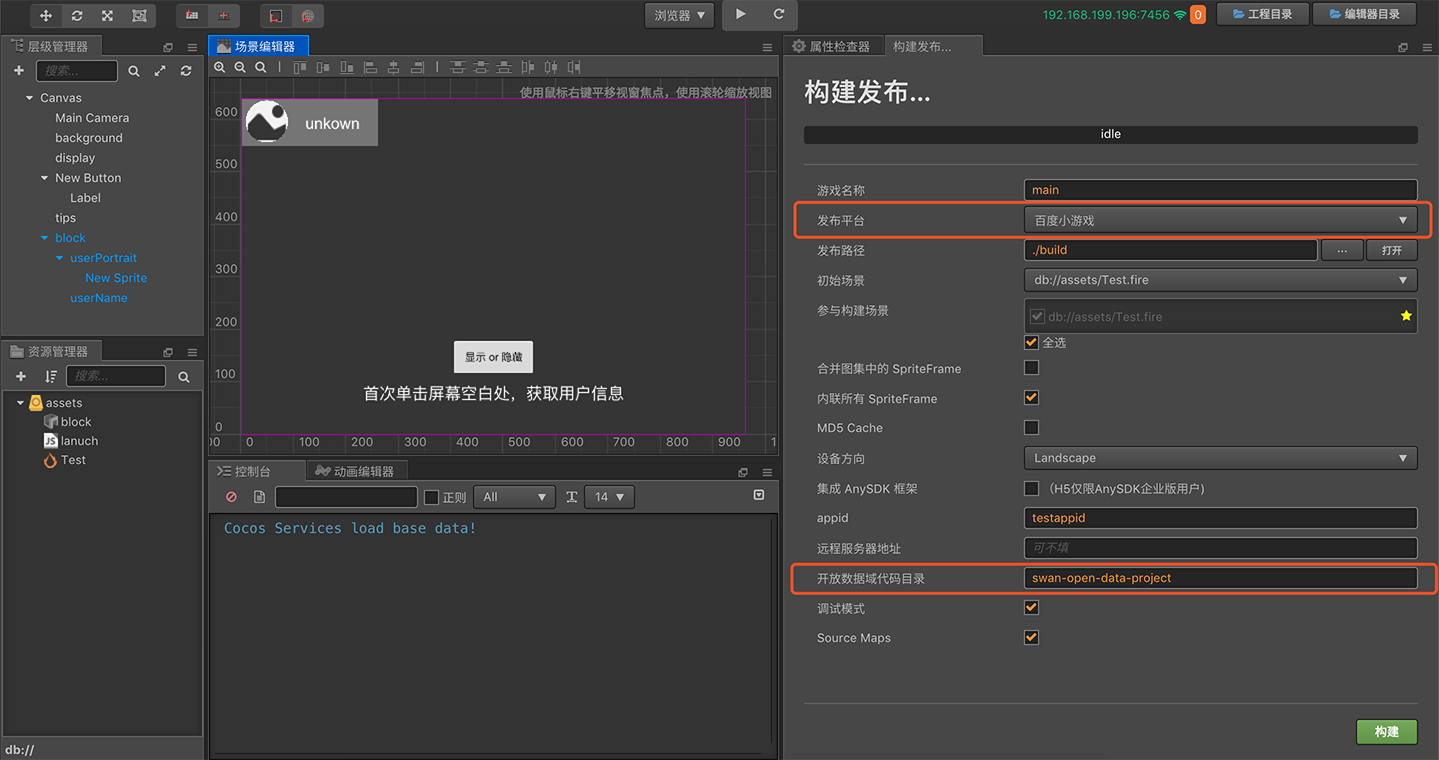
Task: Open the console font size 14 dropdown
Action: (609, 497)
